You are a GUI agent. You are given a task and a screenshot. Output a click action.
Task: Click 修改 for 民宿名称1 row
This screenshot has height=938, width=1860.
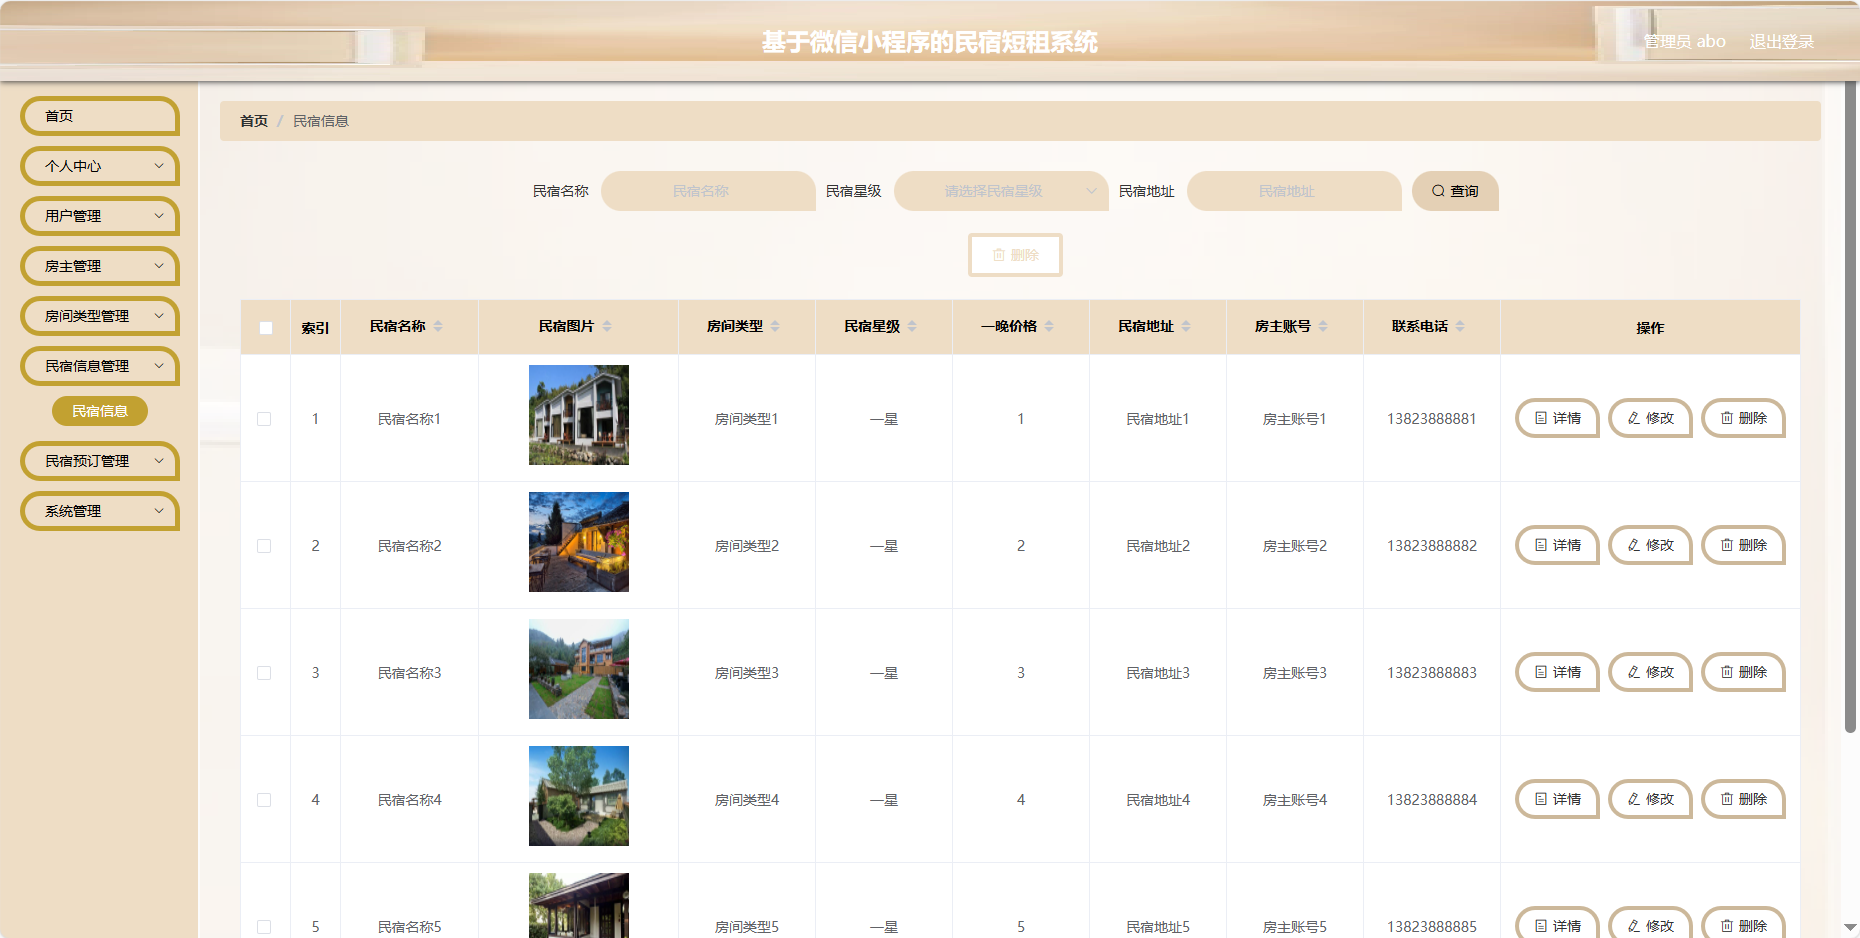pos(1651,418)
